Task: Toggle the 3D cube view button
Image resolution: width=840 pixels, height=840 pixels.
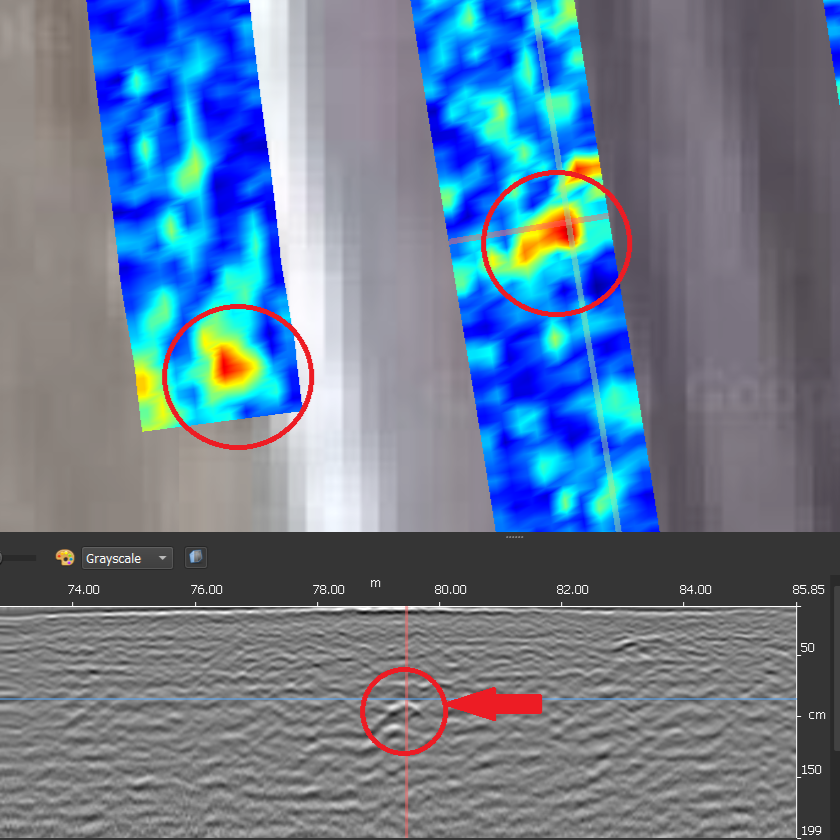Action: coord(196,558)
